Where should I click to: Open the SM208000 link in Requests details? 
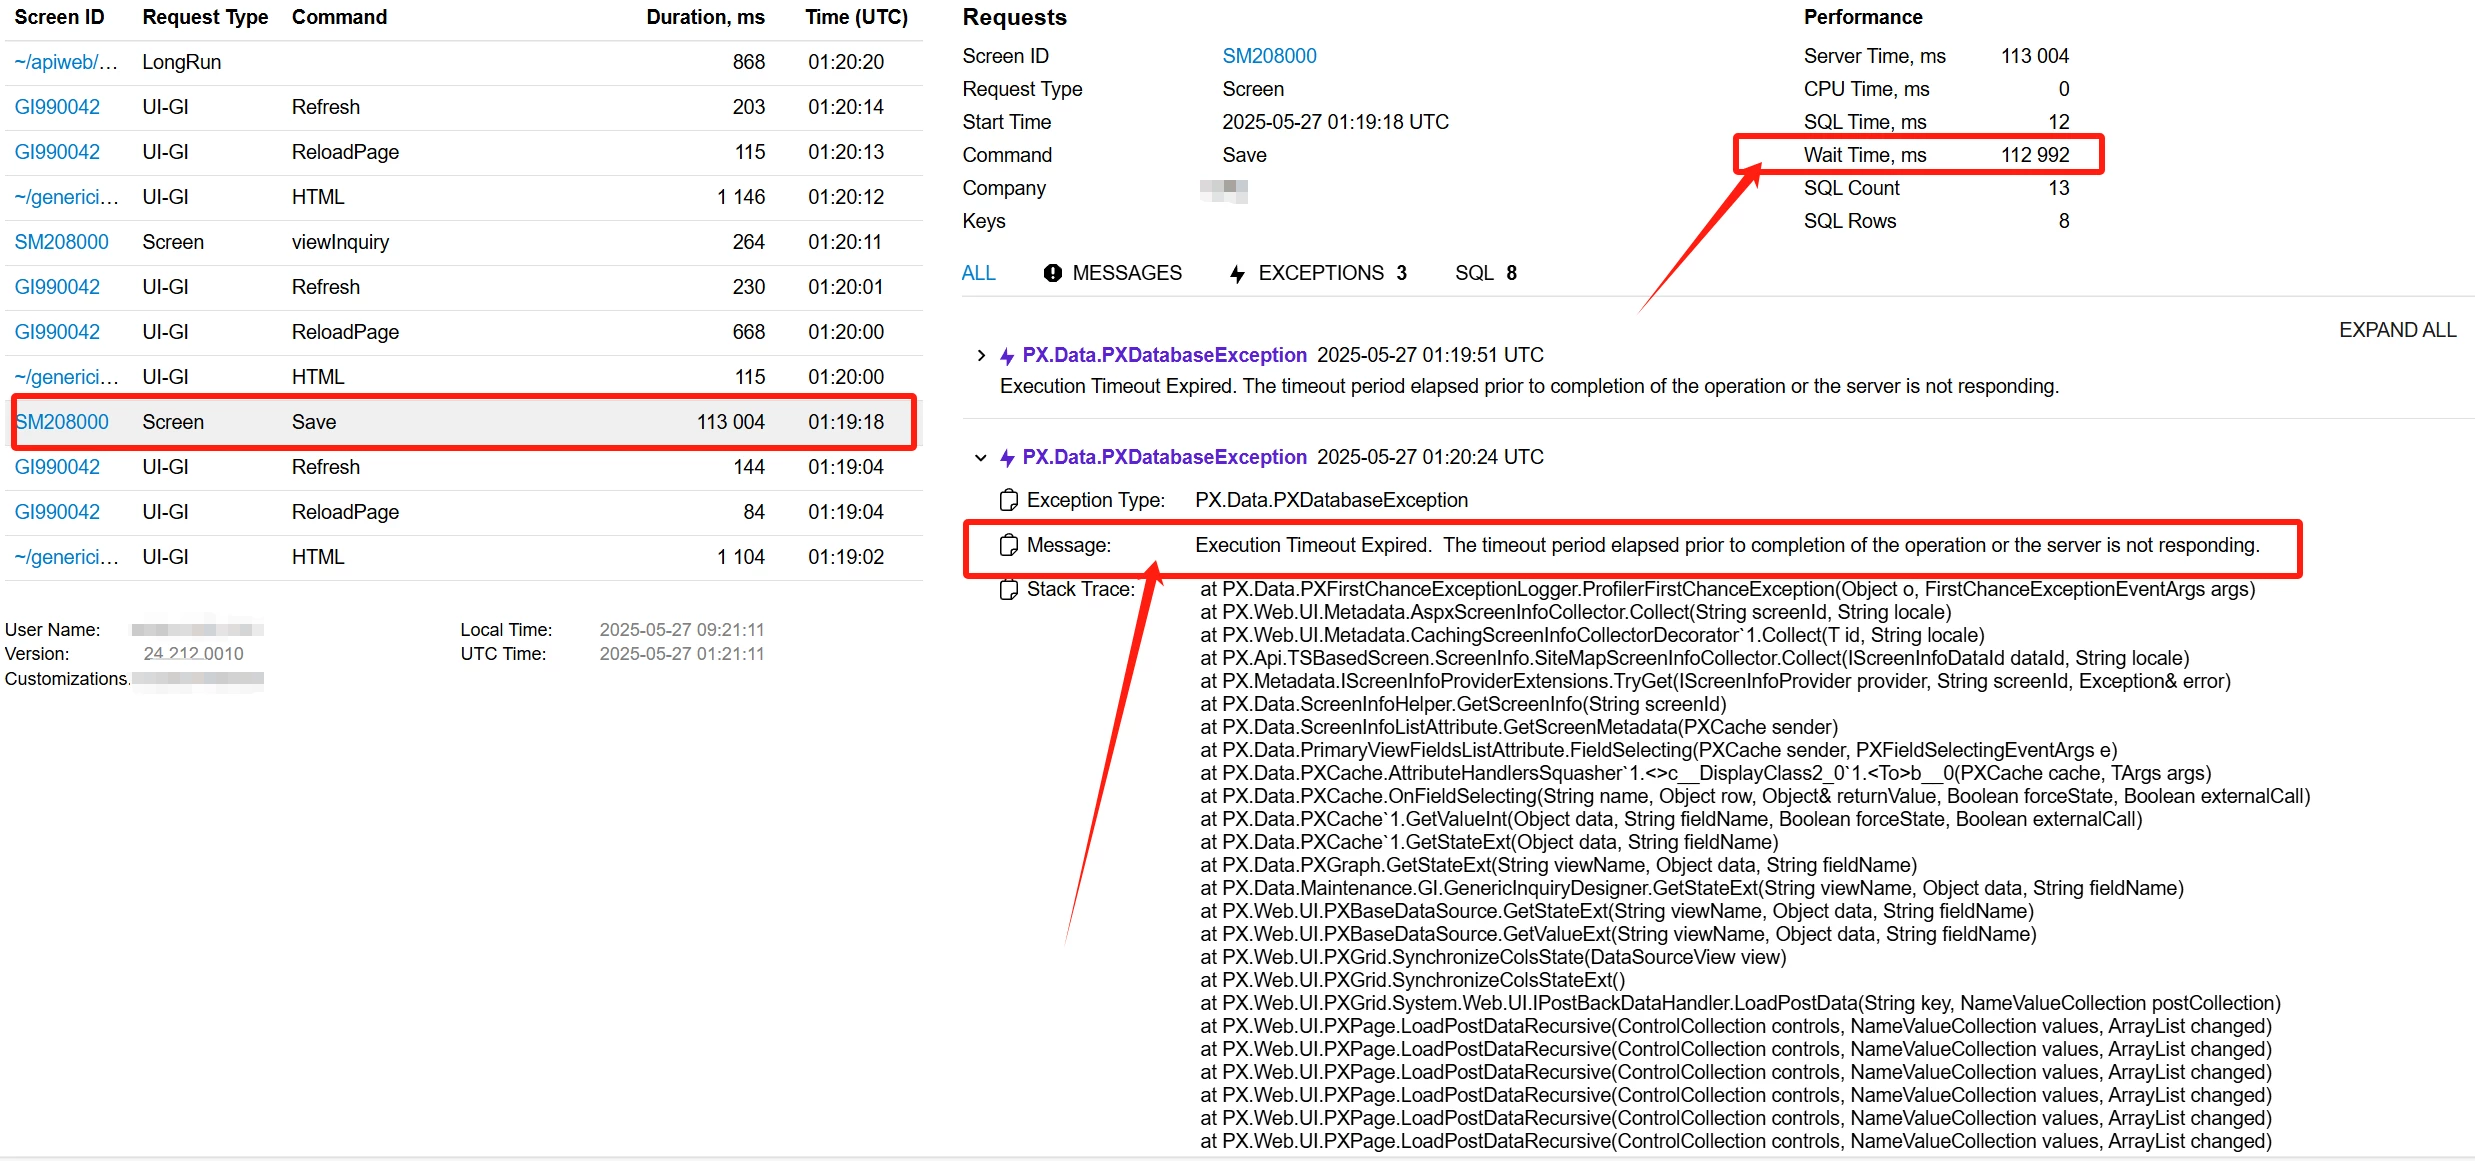coord(1269,56)
